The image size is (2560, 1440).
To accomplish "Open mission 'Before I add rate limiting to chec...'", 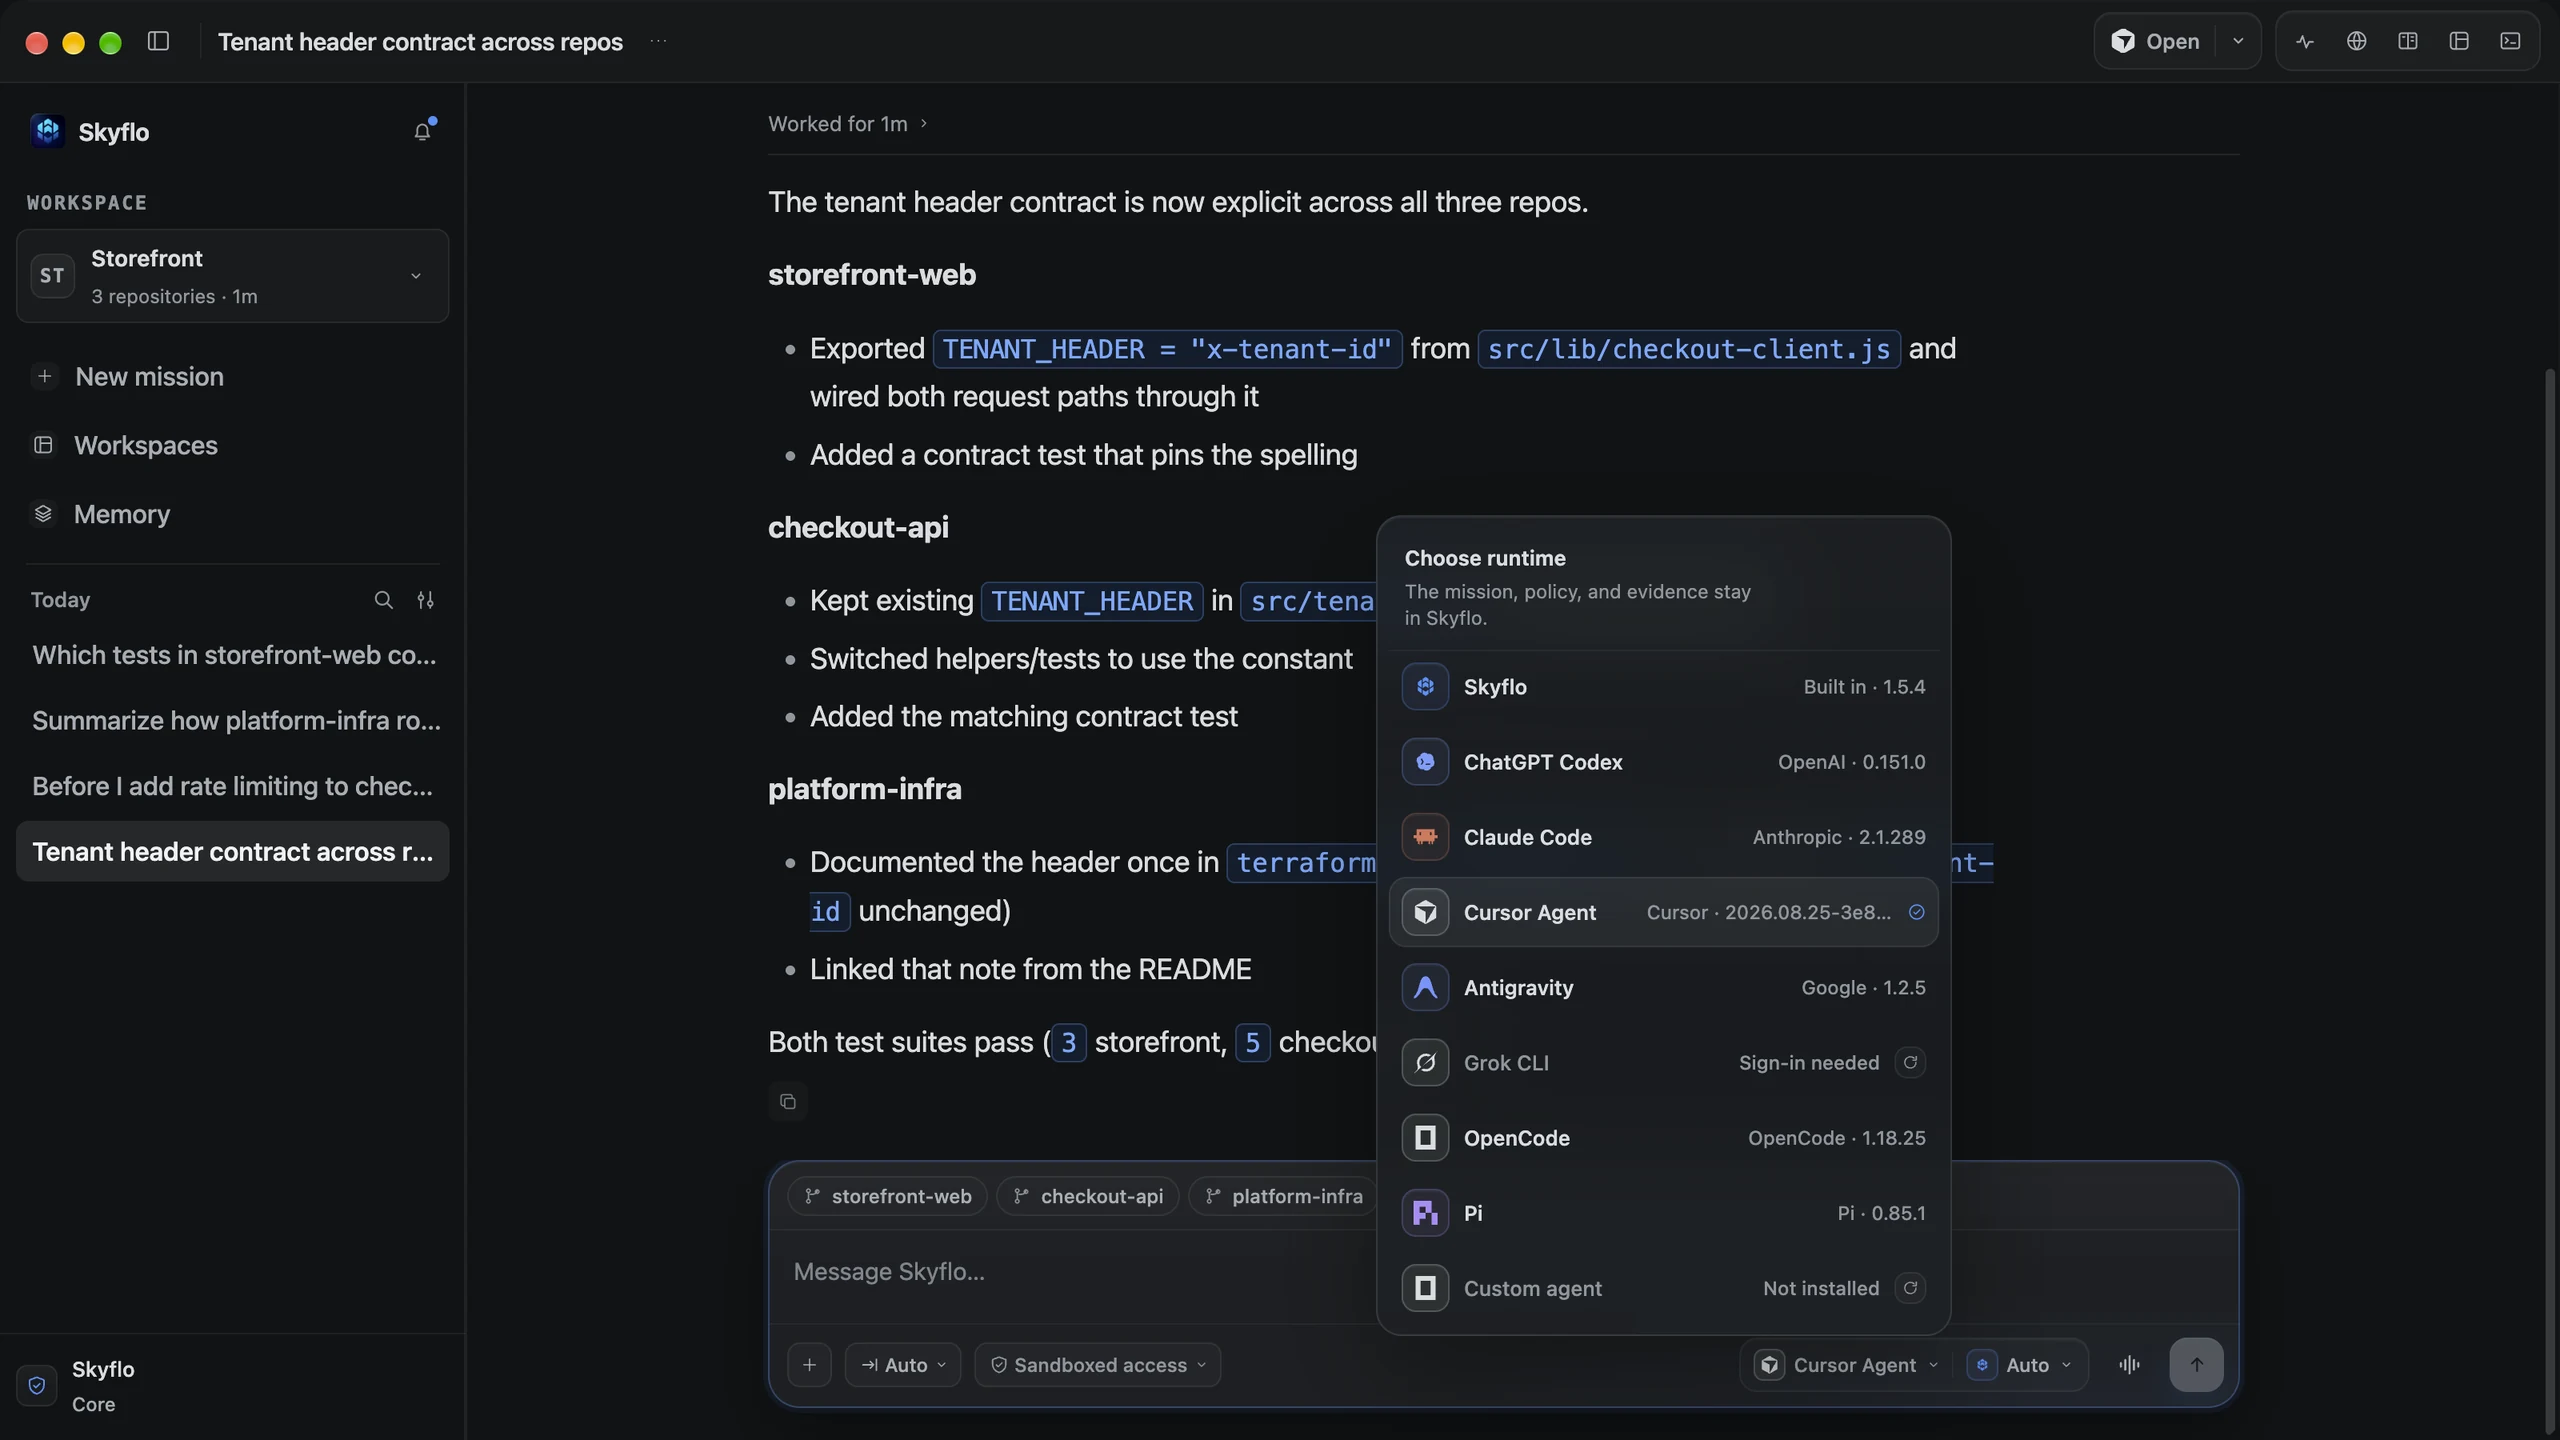I will pos(232,786).
